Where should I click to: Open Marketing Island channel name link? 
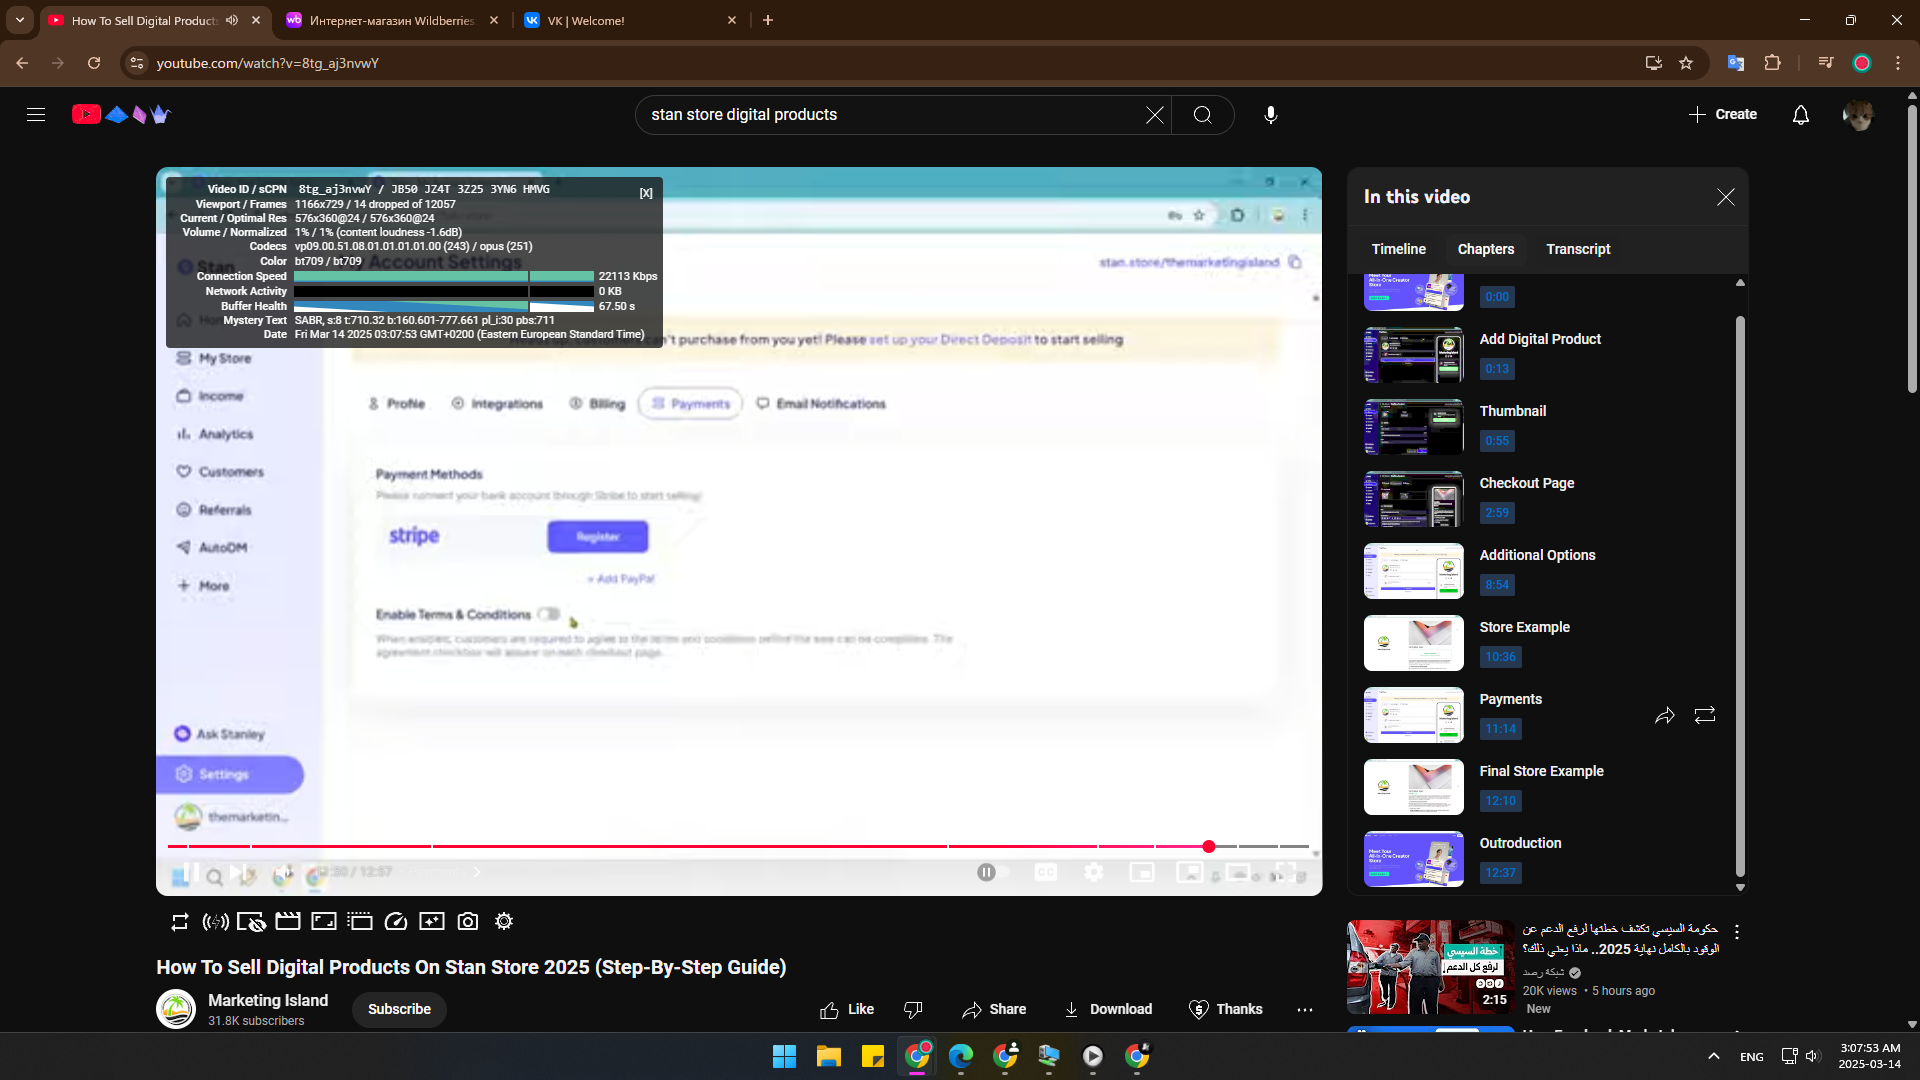tap(268, 1001)
